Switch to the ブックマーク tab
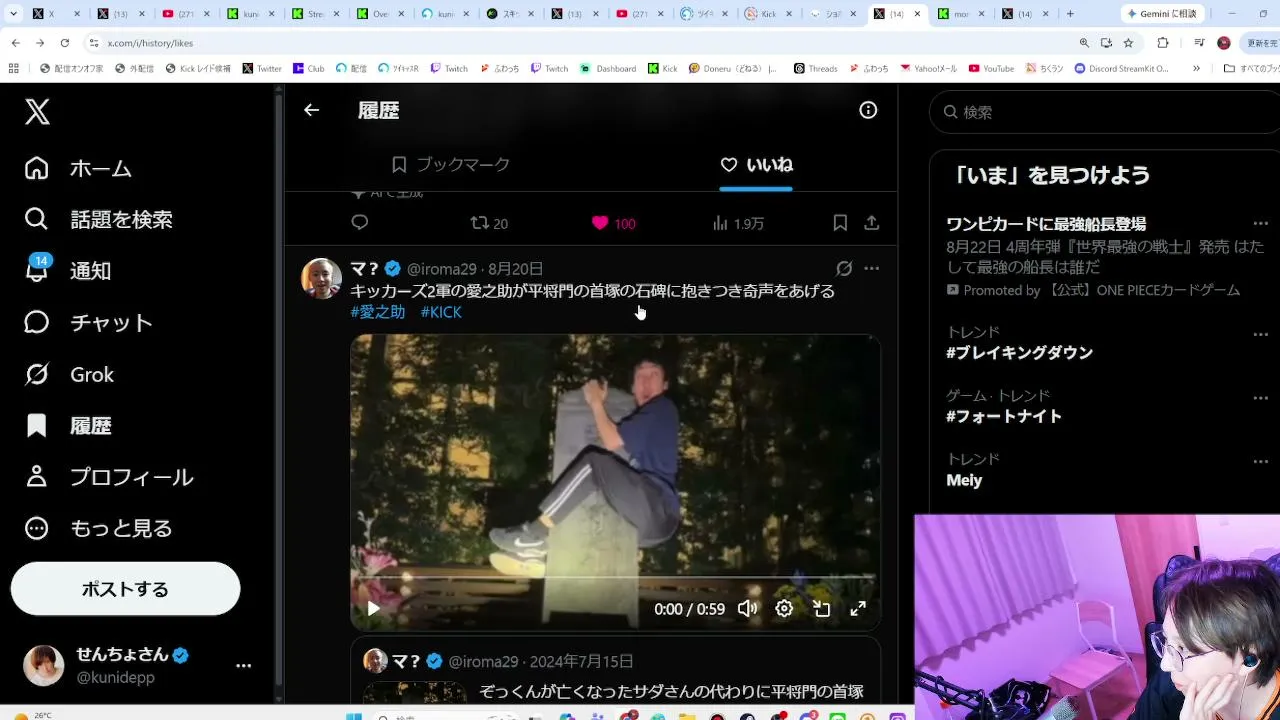1280x720 pixels. (x=451, y=165)
